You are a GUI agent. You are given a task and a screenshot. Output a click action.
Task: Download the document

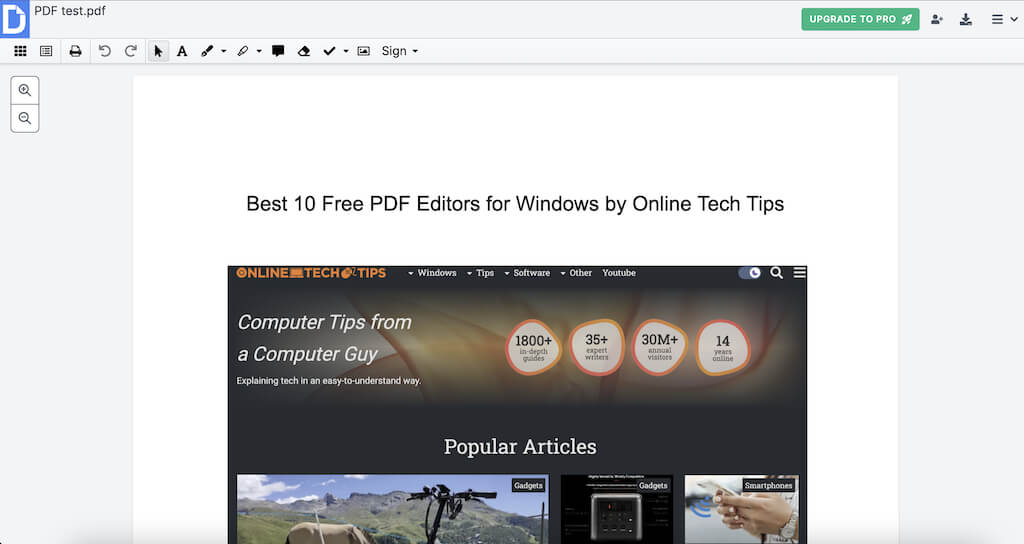(966, 20)
